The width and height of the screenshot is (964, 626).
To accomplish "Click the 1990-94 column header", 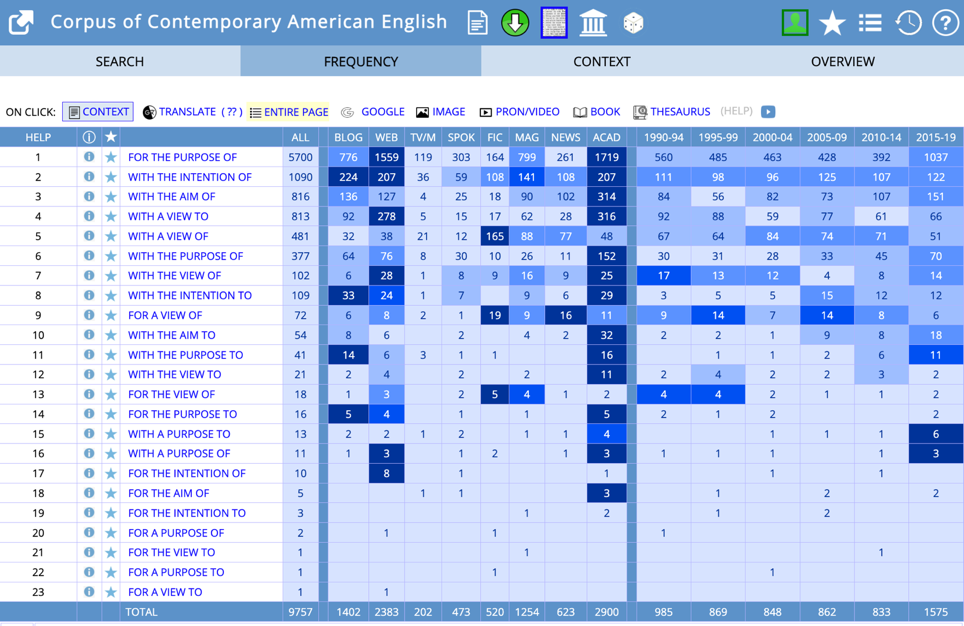I will [x=663, y=137].
